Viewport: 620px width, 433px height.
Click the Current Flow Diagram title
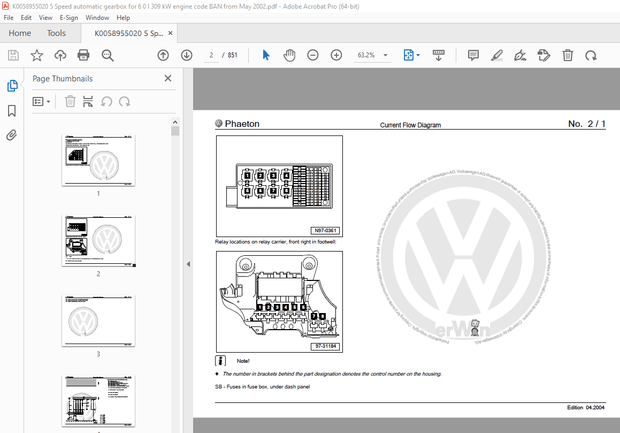[x=410, y=125]
